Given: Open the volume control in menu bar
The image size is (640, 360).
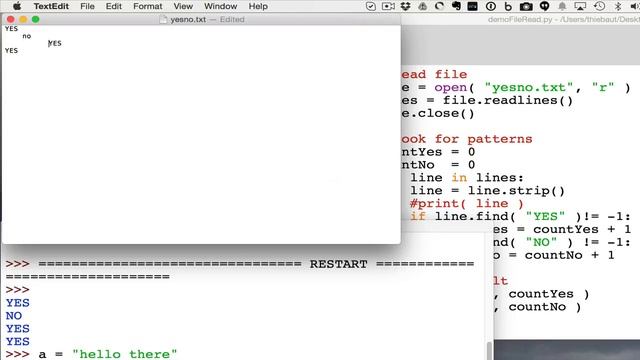Looking at the screenshot, I should point(634,6).
